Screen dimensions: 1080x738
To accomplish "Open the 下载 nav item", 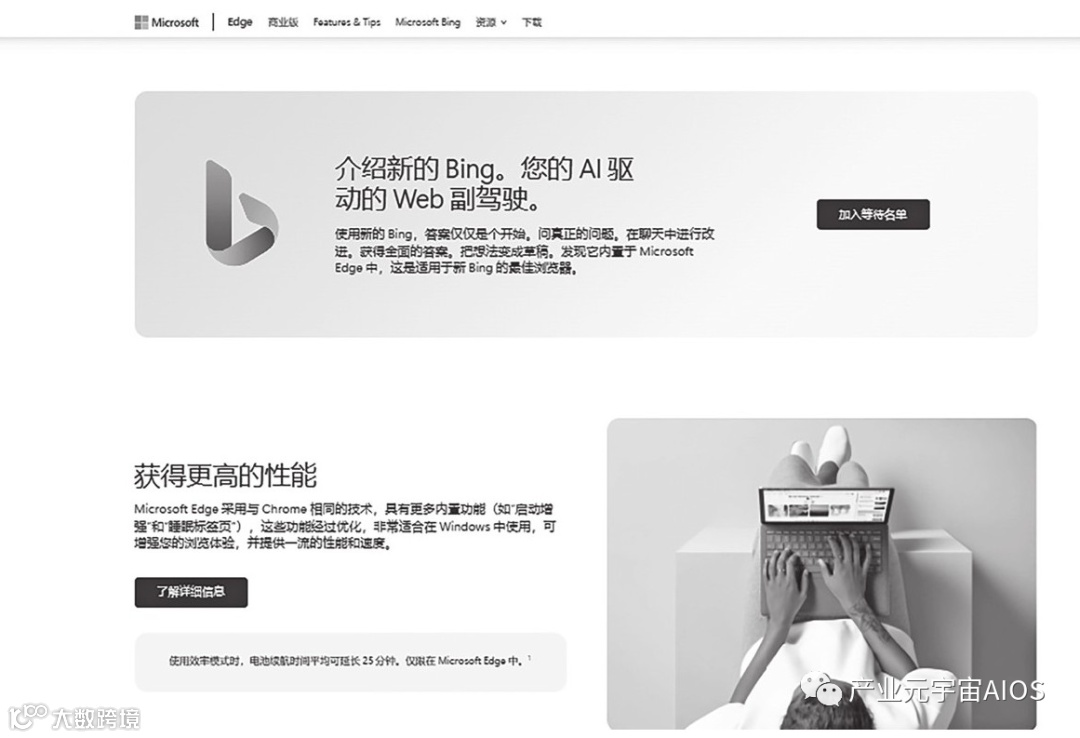I will (x=532, y=22).
